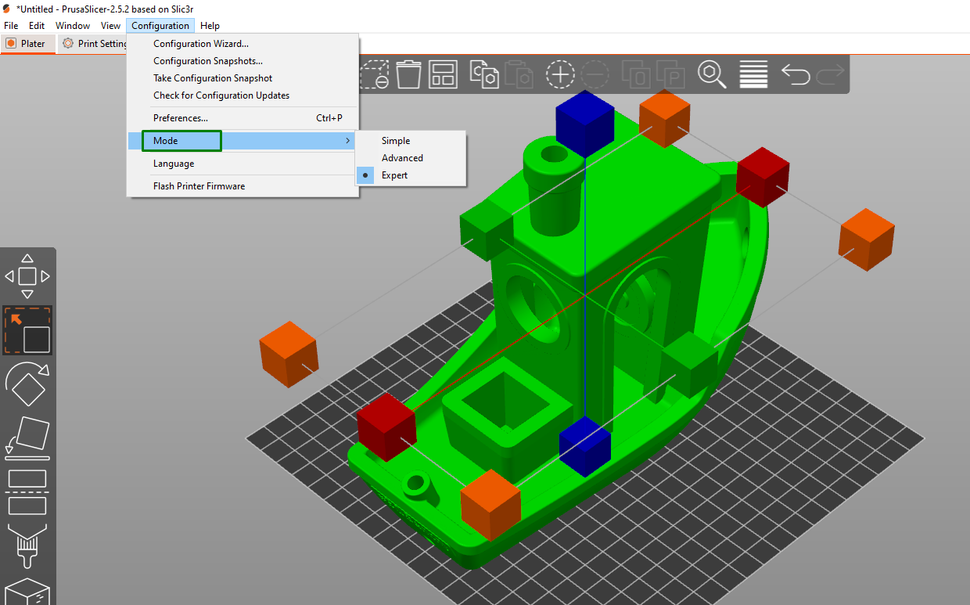Image resolution: width=970 pixels, height=605 pixels.
Task: Open the Cut tool
Action: coord(27,492)
